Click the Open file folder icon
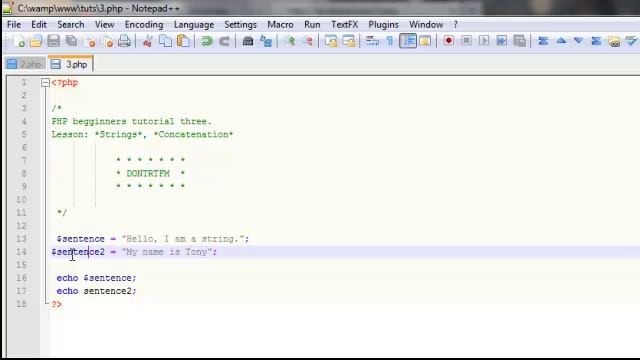The image size is (640, 360). pyautogui.click(x=36, y=41)
